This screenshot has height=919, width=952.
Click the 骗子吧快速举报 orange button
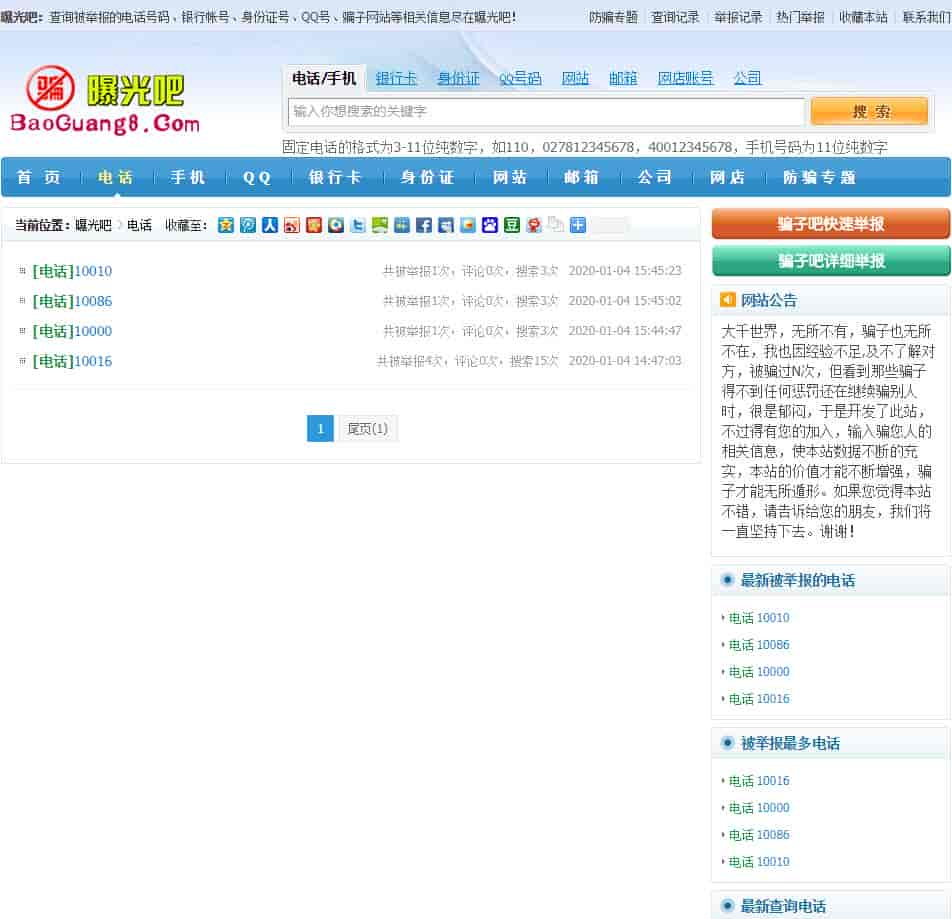click(x=830, y=224)
